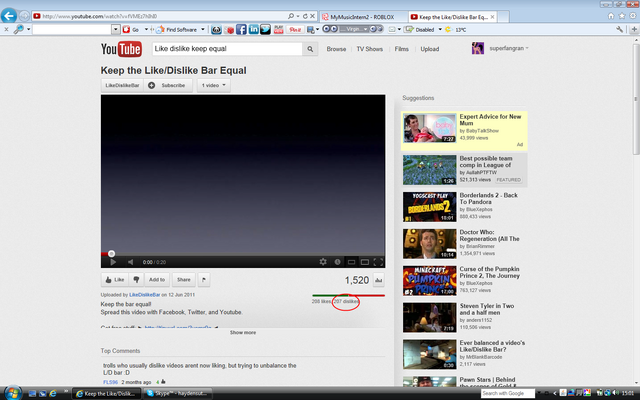Screen dimensions: 640x400
Task: Switch to the MyMusicIntern2 - ROBLOX tab
Action: pyautogui.click(x=363, y=17)
